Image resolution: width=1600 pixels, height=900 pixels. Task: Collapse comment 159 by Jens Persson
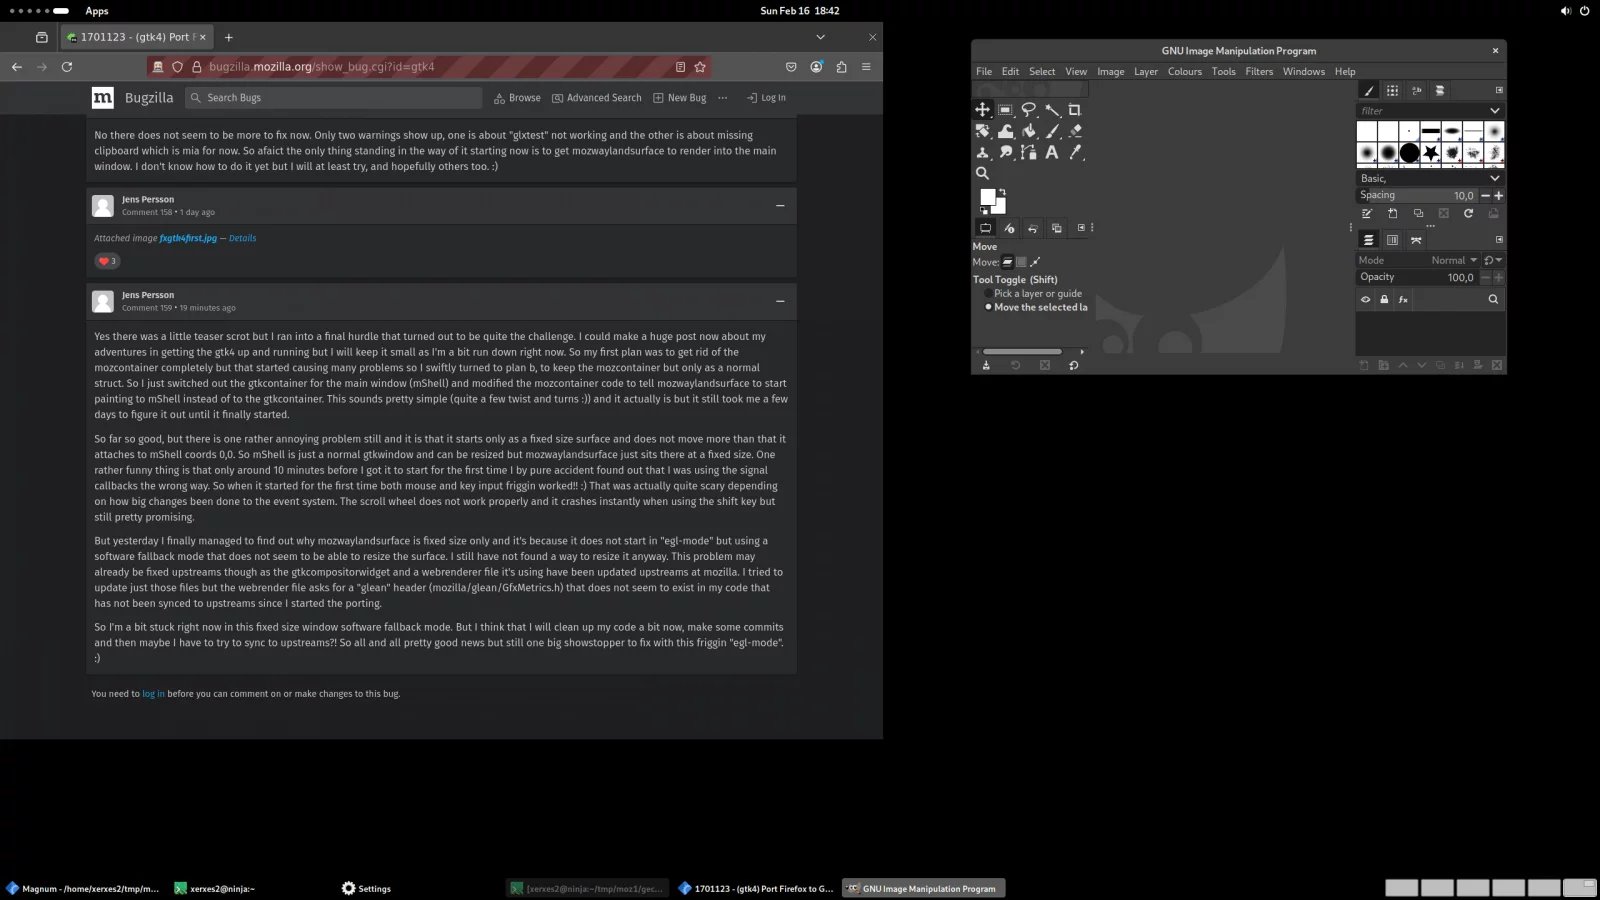[x=780, y=301]
